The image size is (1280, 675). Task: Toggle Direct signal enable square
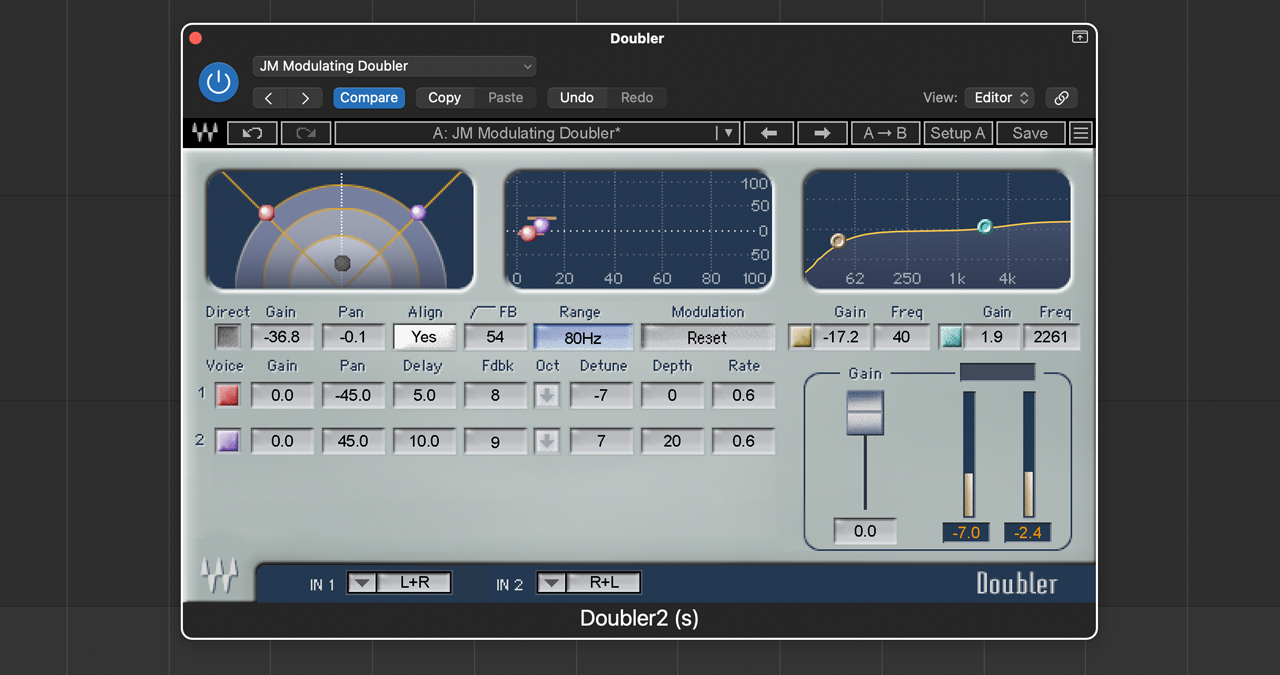click(x=228, y=337)
